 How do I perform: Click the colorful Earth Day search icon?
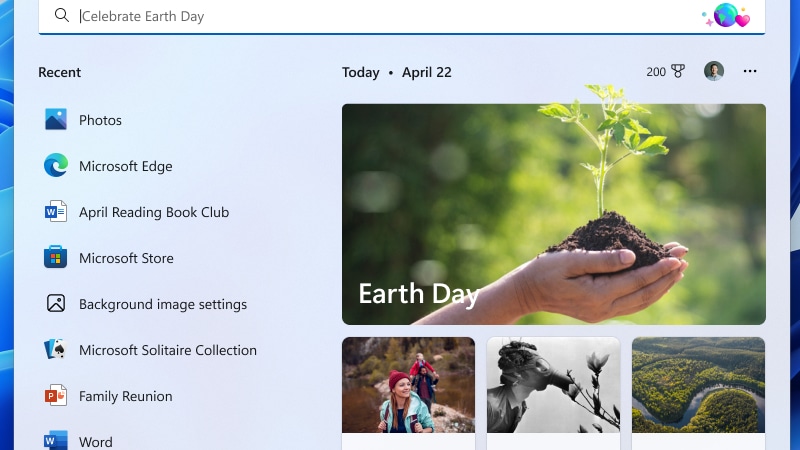(x=726, y=16)
